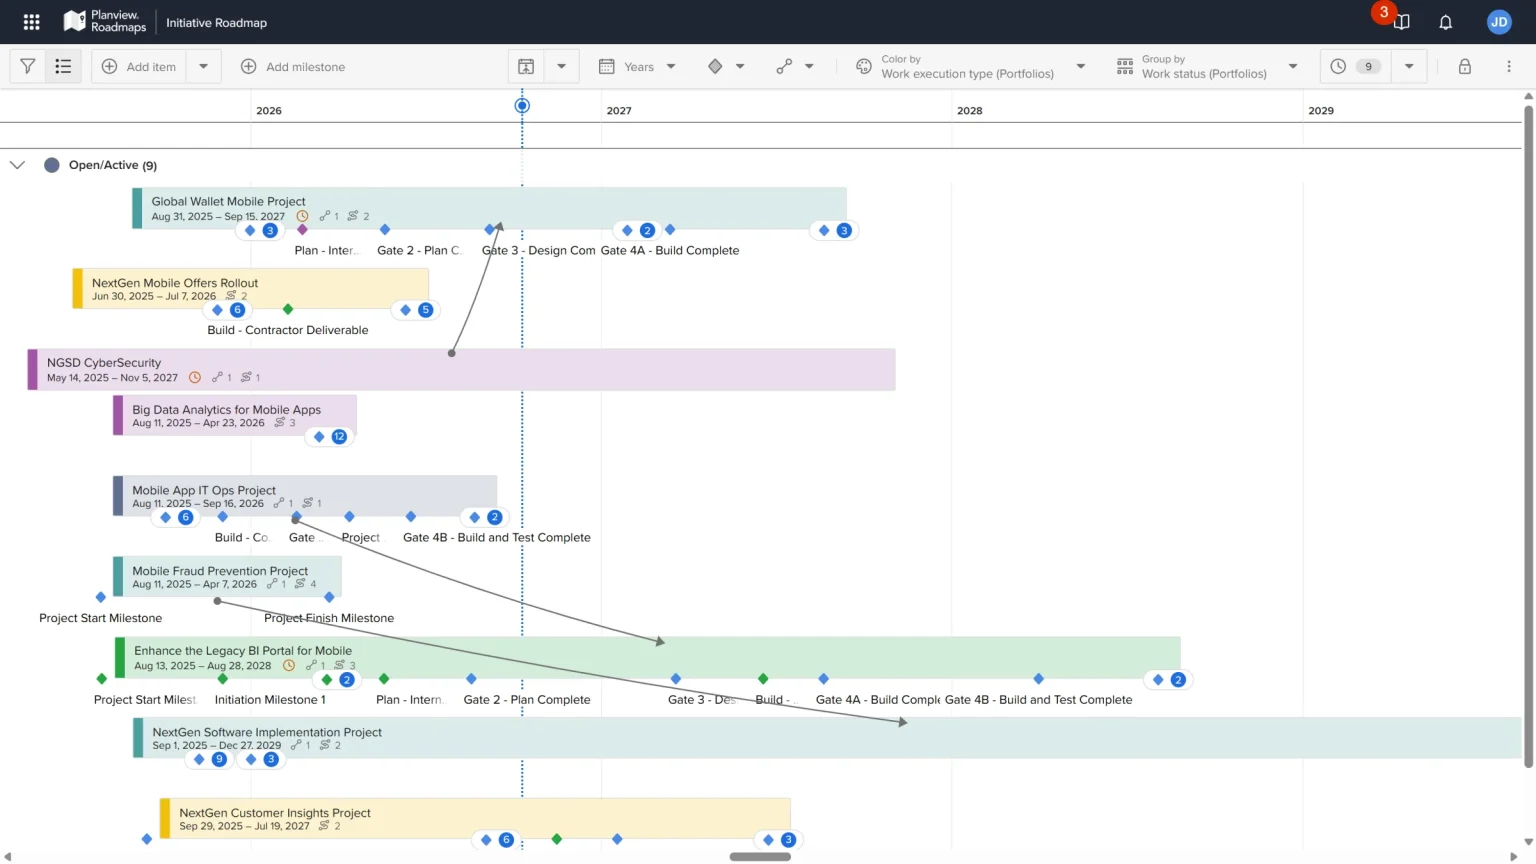Click Initiative Roadmap title

(216, 22)
